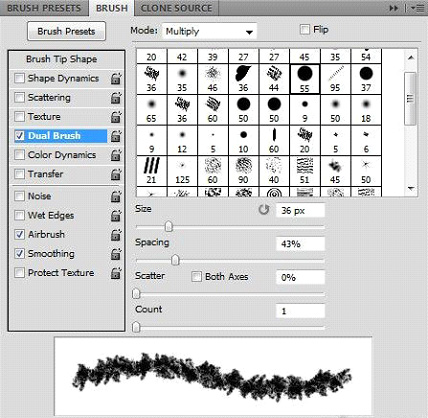This screenshot has width=428, height=418.
Task: Restore brush to original size icon
Action: click(x=264, y=210)
